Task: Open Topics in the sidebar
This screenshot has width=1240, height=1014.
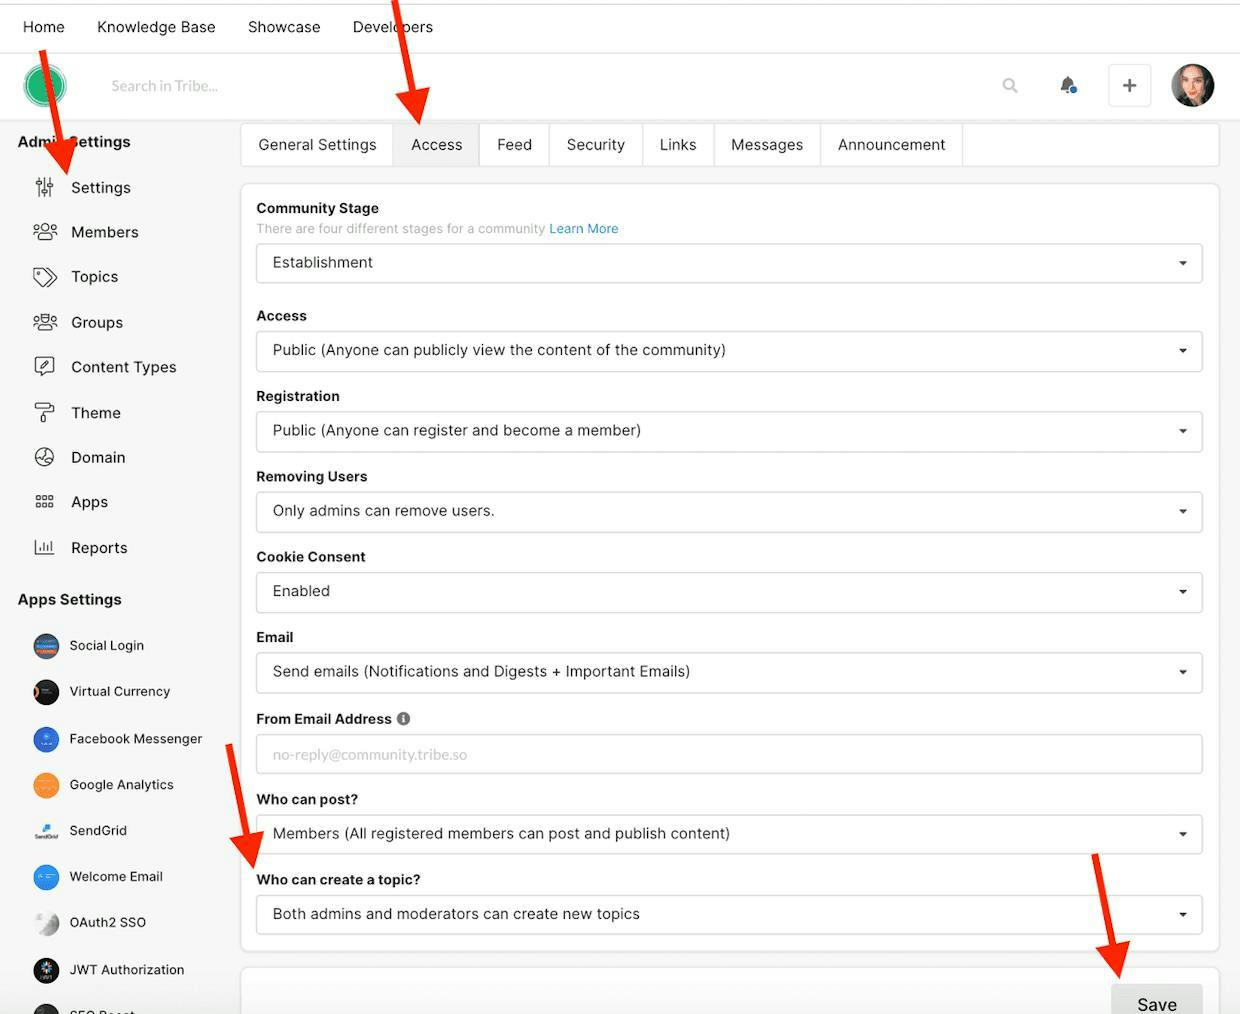Action: (95, 277)
